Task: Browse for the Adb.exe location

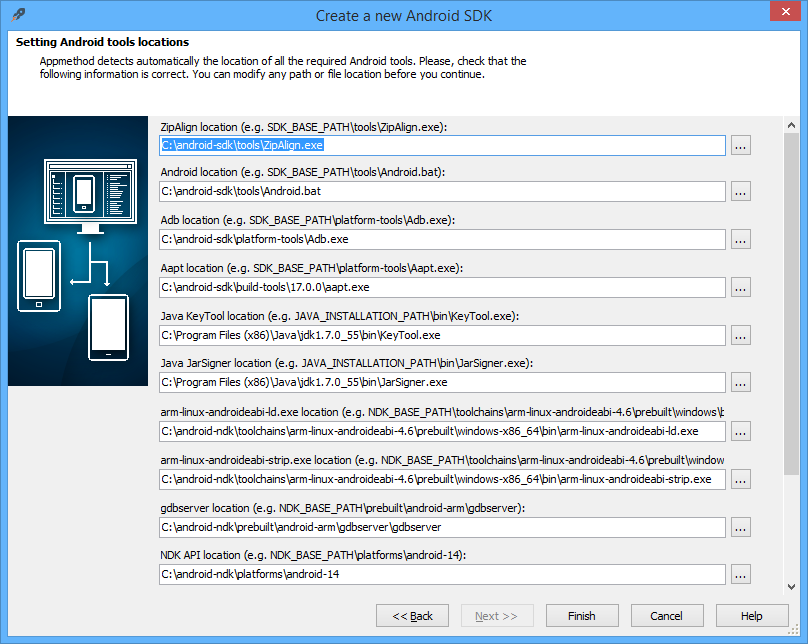Action: point(740,240)
